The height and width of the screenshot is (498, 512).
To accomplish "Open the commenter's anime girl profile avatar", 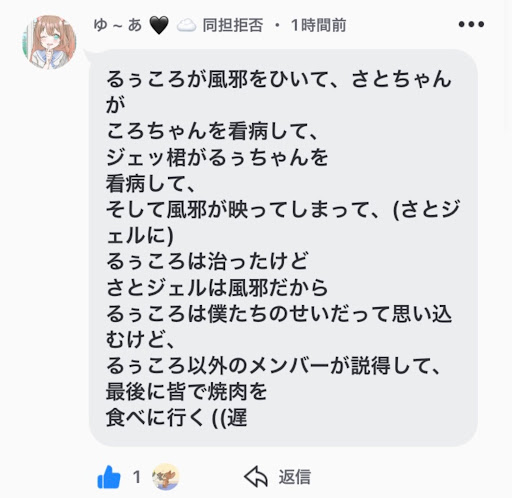I will click(49, 42).
